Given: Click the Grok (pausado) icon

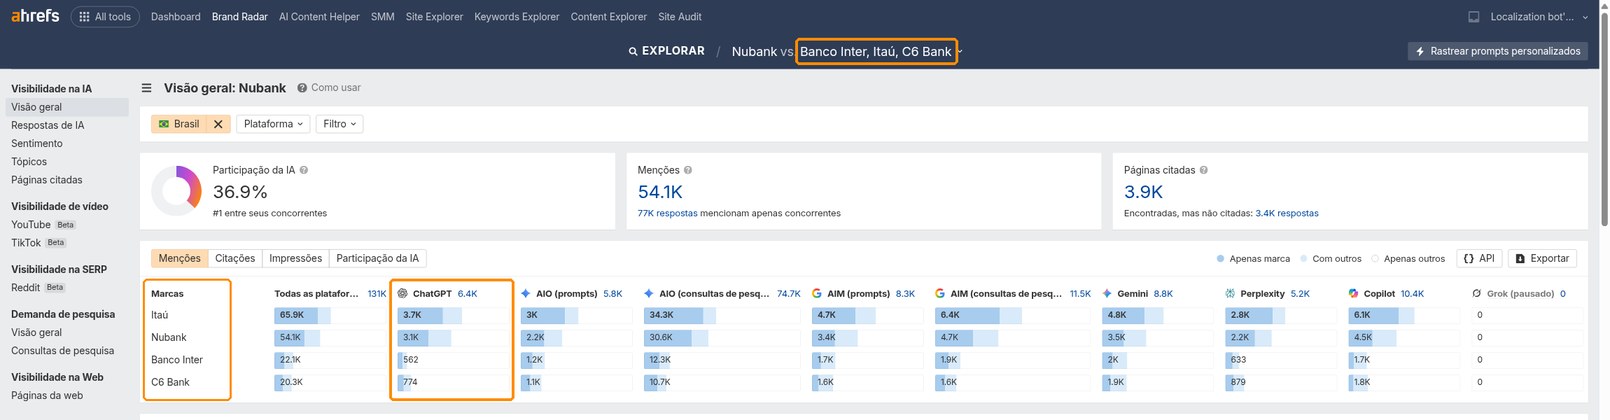Looking at the screenshot, I should [1477, 294].
